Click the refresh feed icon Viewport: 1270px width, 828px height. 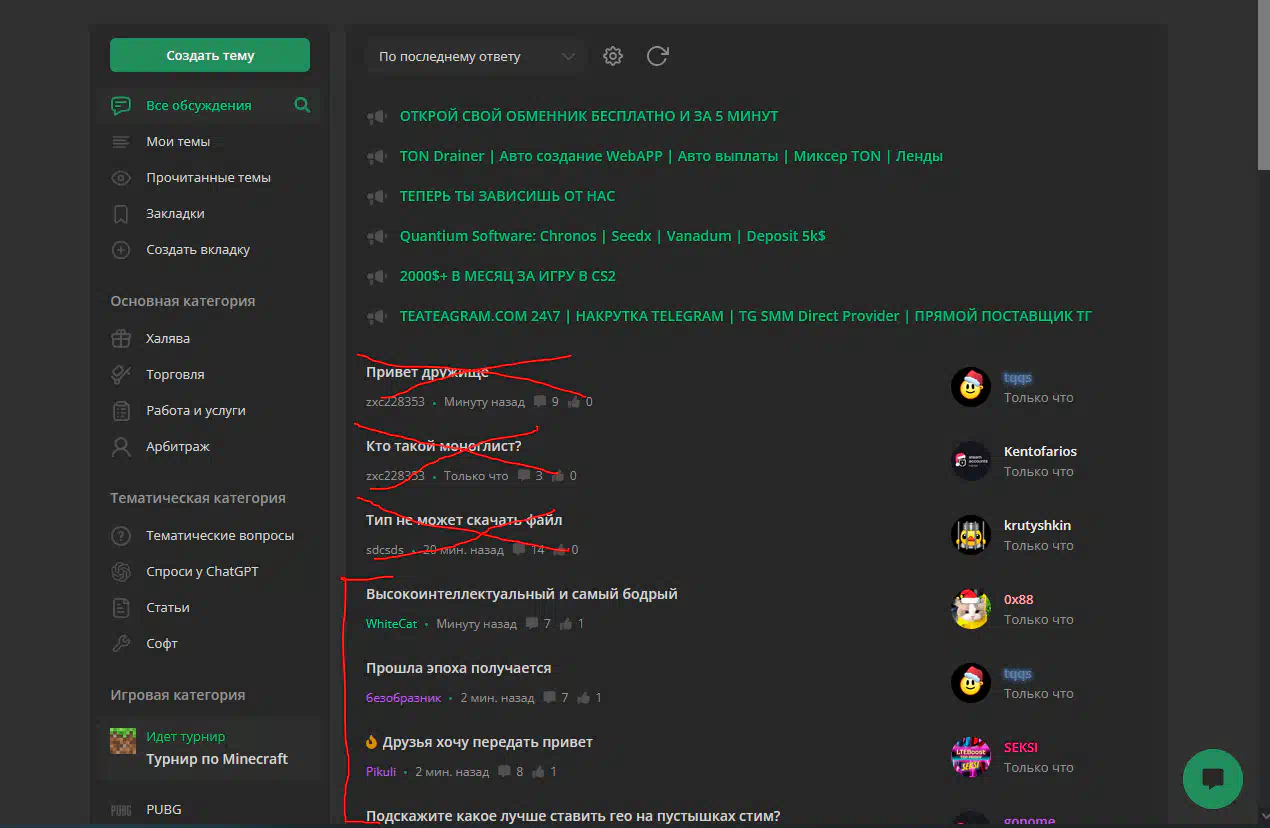(657, 56)
